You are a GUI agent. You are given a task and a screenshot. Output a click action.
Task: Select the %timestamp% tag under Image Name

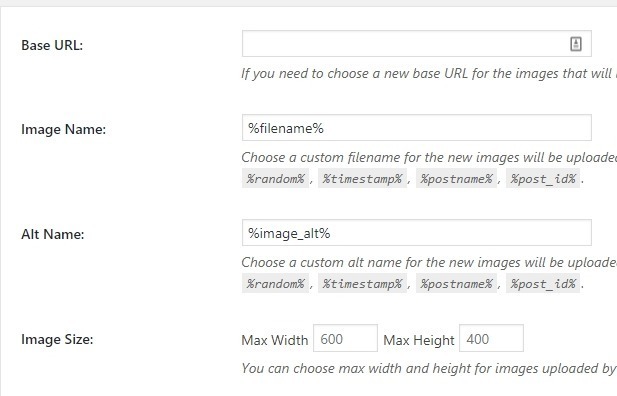[x=362, y=179]
